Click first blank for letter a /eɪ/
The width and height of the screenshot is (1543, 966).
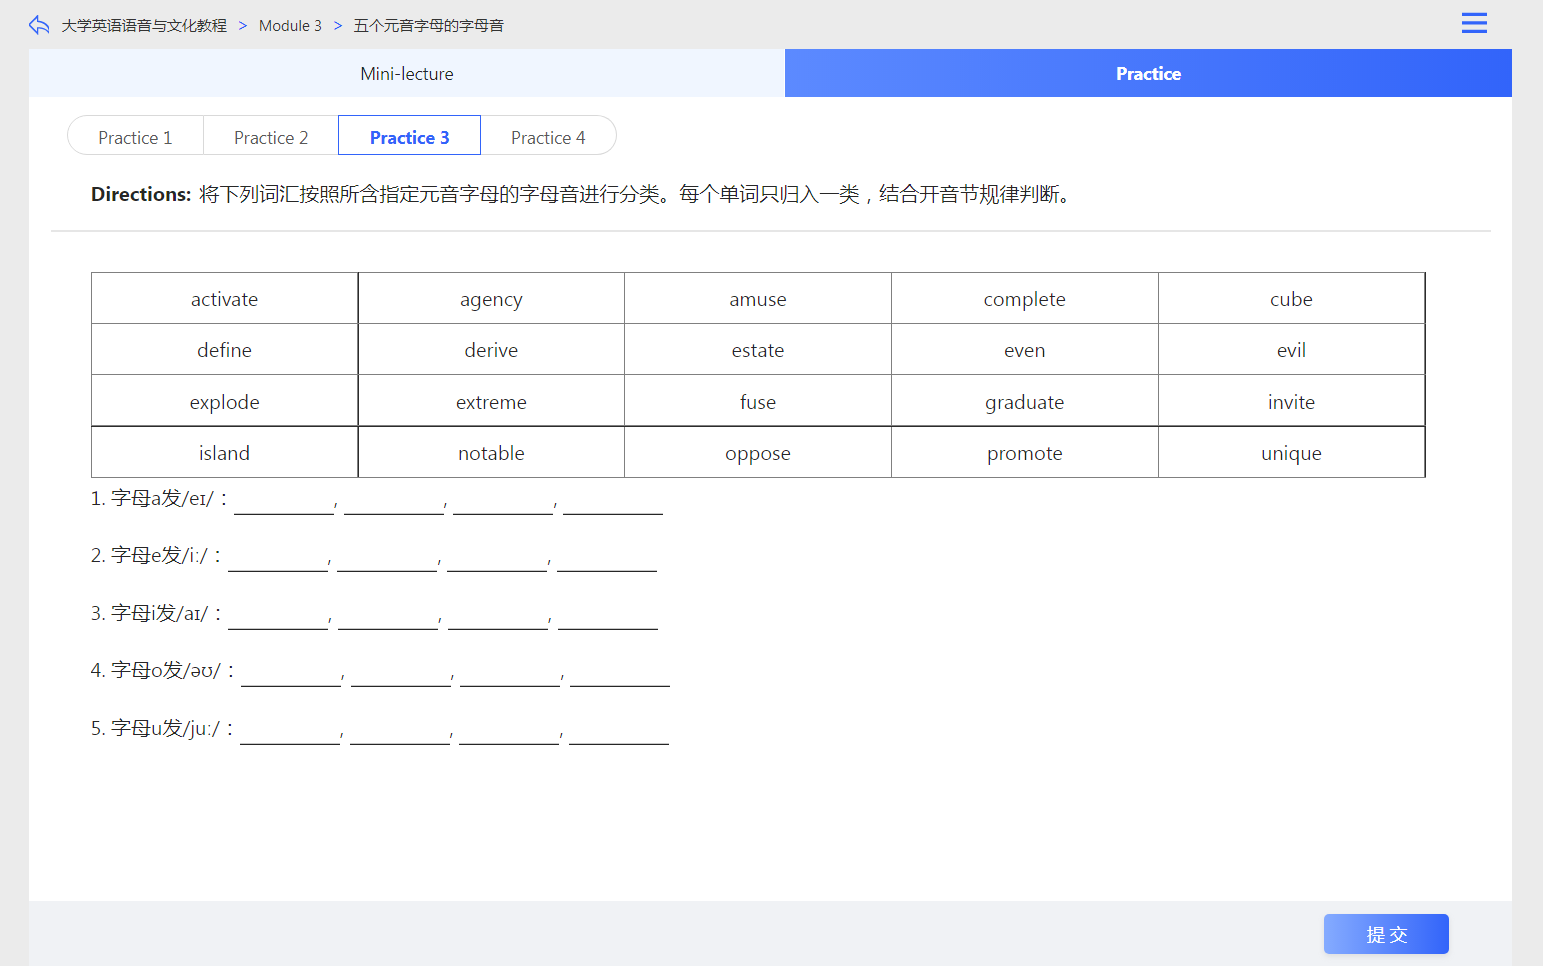point(283,501)
